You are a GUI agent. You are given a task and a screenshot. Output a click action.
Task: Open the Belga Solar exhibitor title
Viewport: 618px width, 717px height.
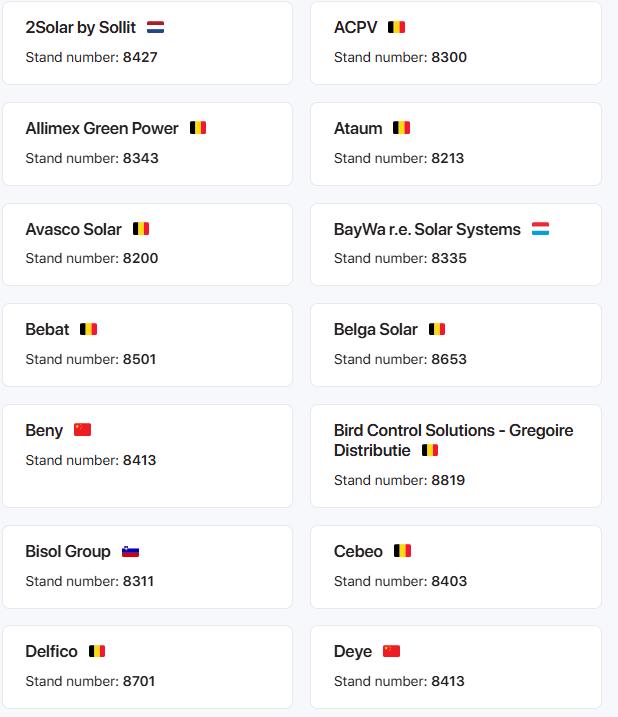click(376, 329)
